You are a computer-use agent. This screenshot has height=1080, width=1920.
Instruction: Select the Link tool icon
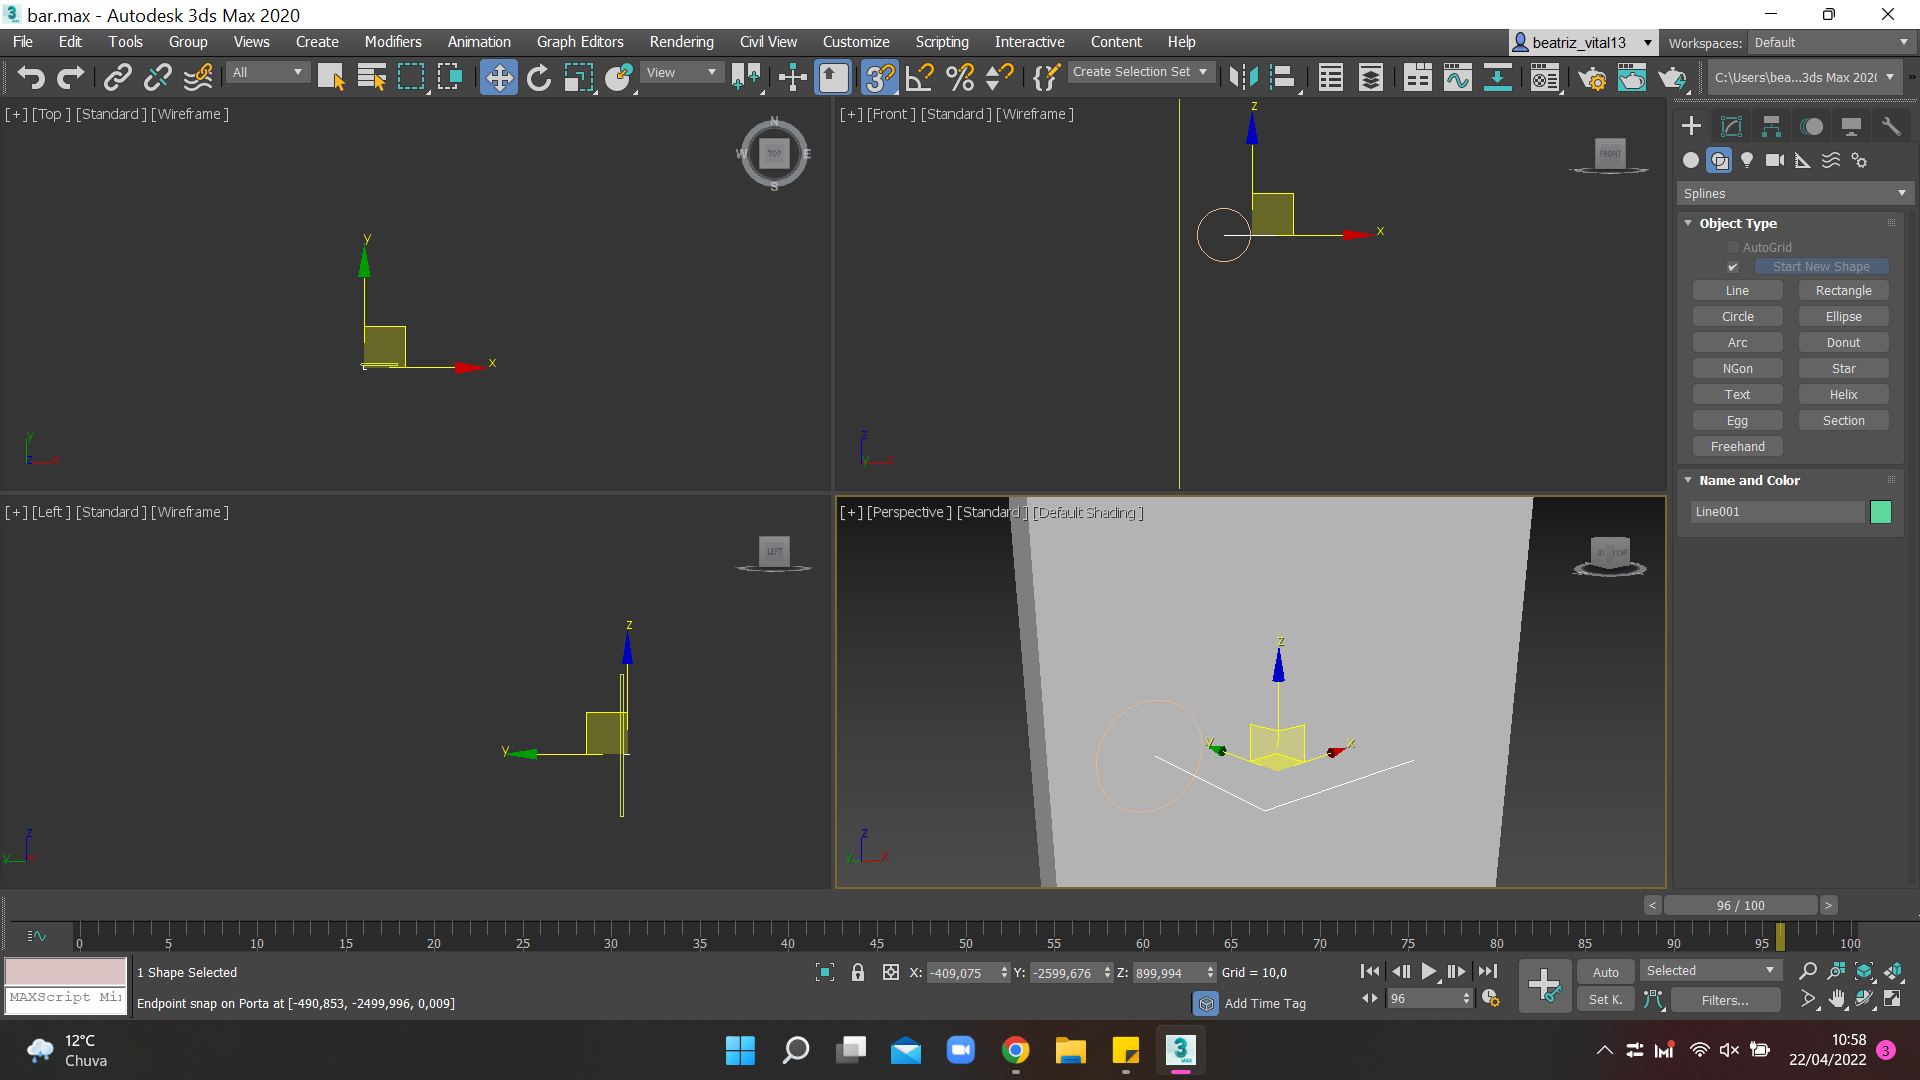point(118,77)
